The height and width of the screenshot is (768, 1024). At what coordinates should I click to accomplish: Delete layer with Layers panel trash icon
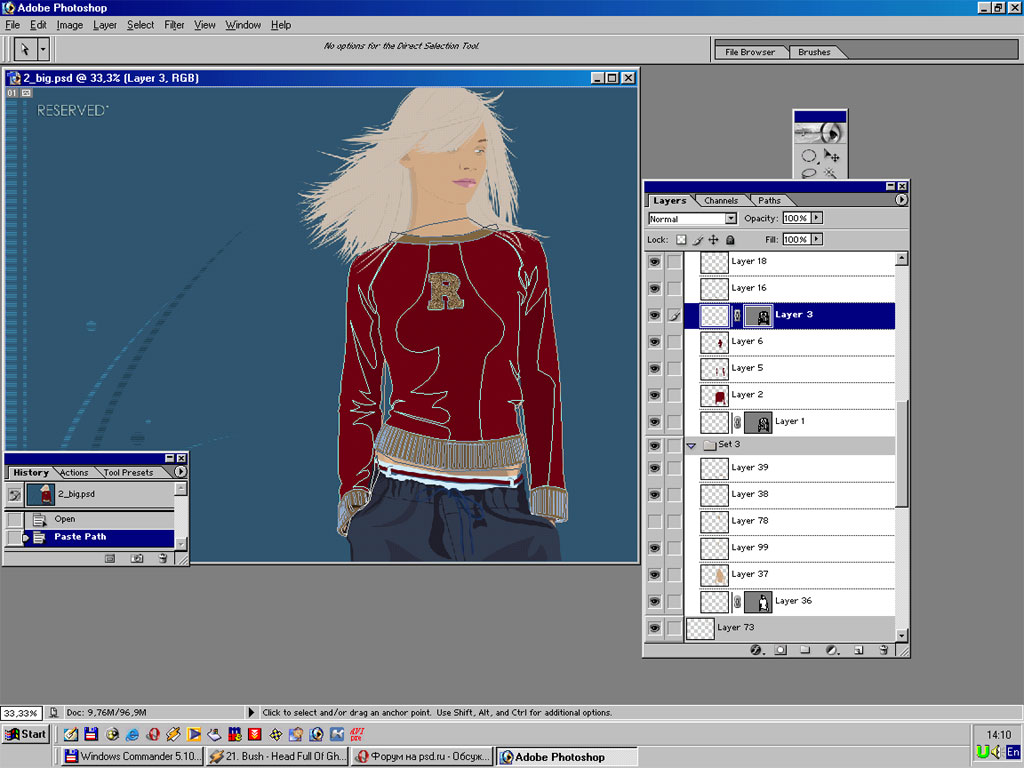tap(883, 650)
